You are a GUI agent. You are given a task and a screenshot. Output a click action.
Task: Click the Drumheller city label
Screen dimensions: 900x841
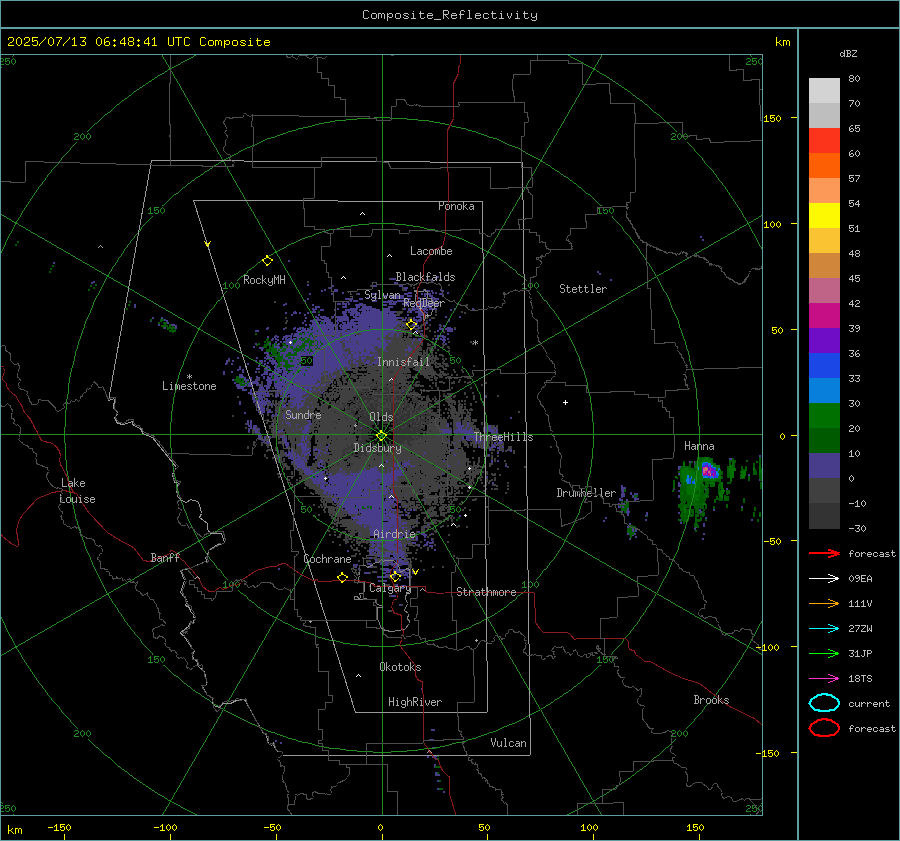(586, 493)
